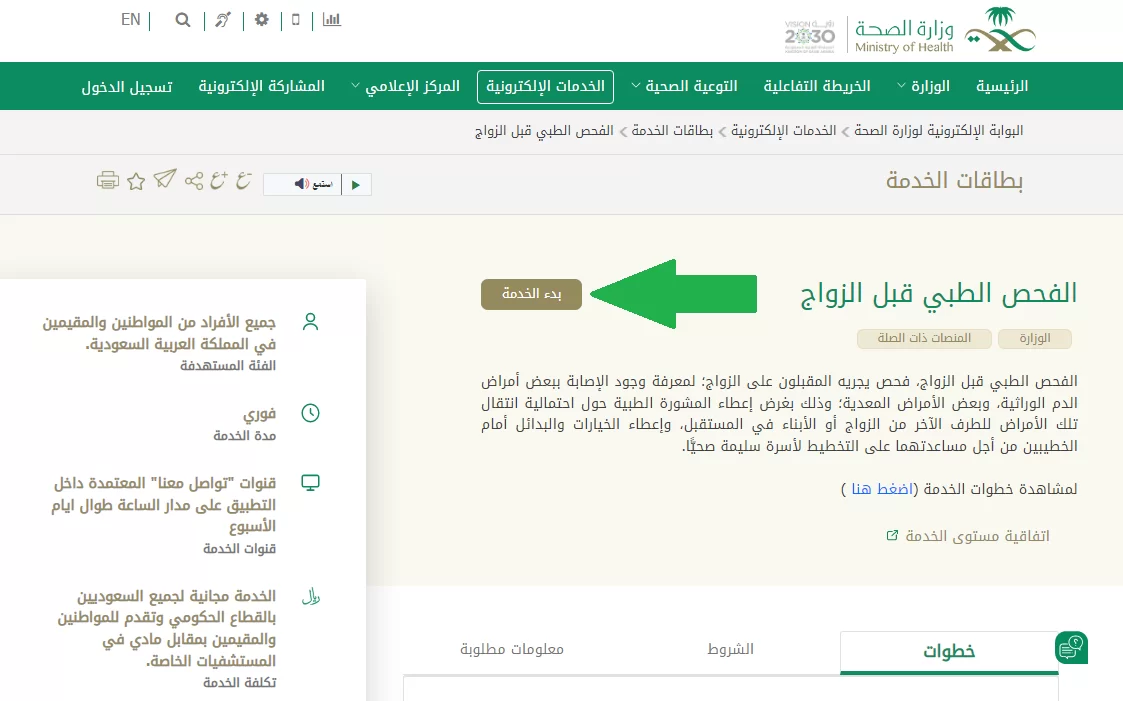This screenshot has width=1123, height=701.
Task: Open اتفاقية مستوى الخدمة link
Action: [x=977, y=536]
